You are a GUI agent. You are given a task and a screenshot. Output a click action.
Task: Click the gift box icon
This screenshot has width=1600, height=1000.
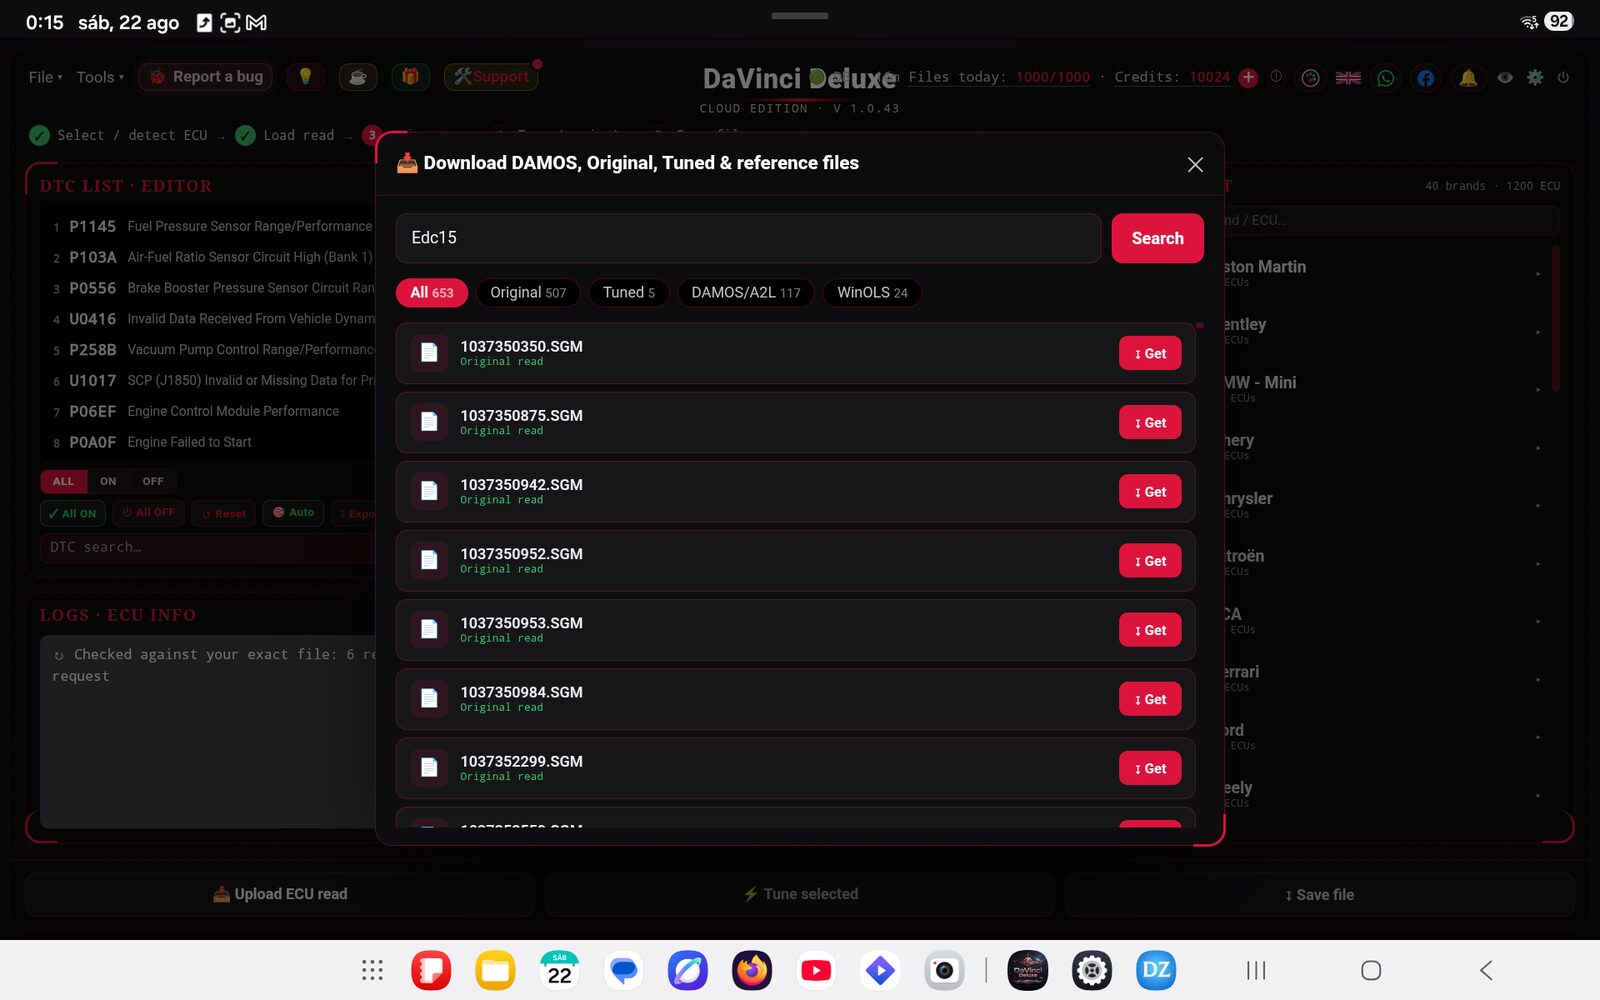(410, 77)
